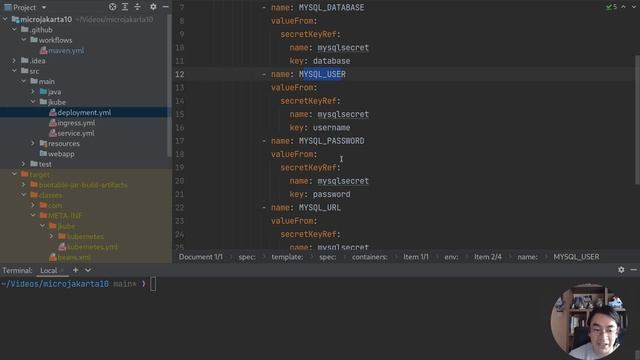Click the 'Item 2/4' breadcrumb

(488, 257)
